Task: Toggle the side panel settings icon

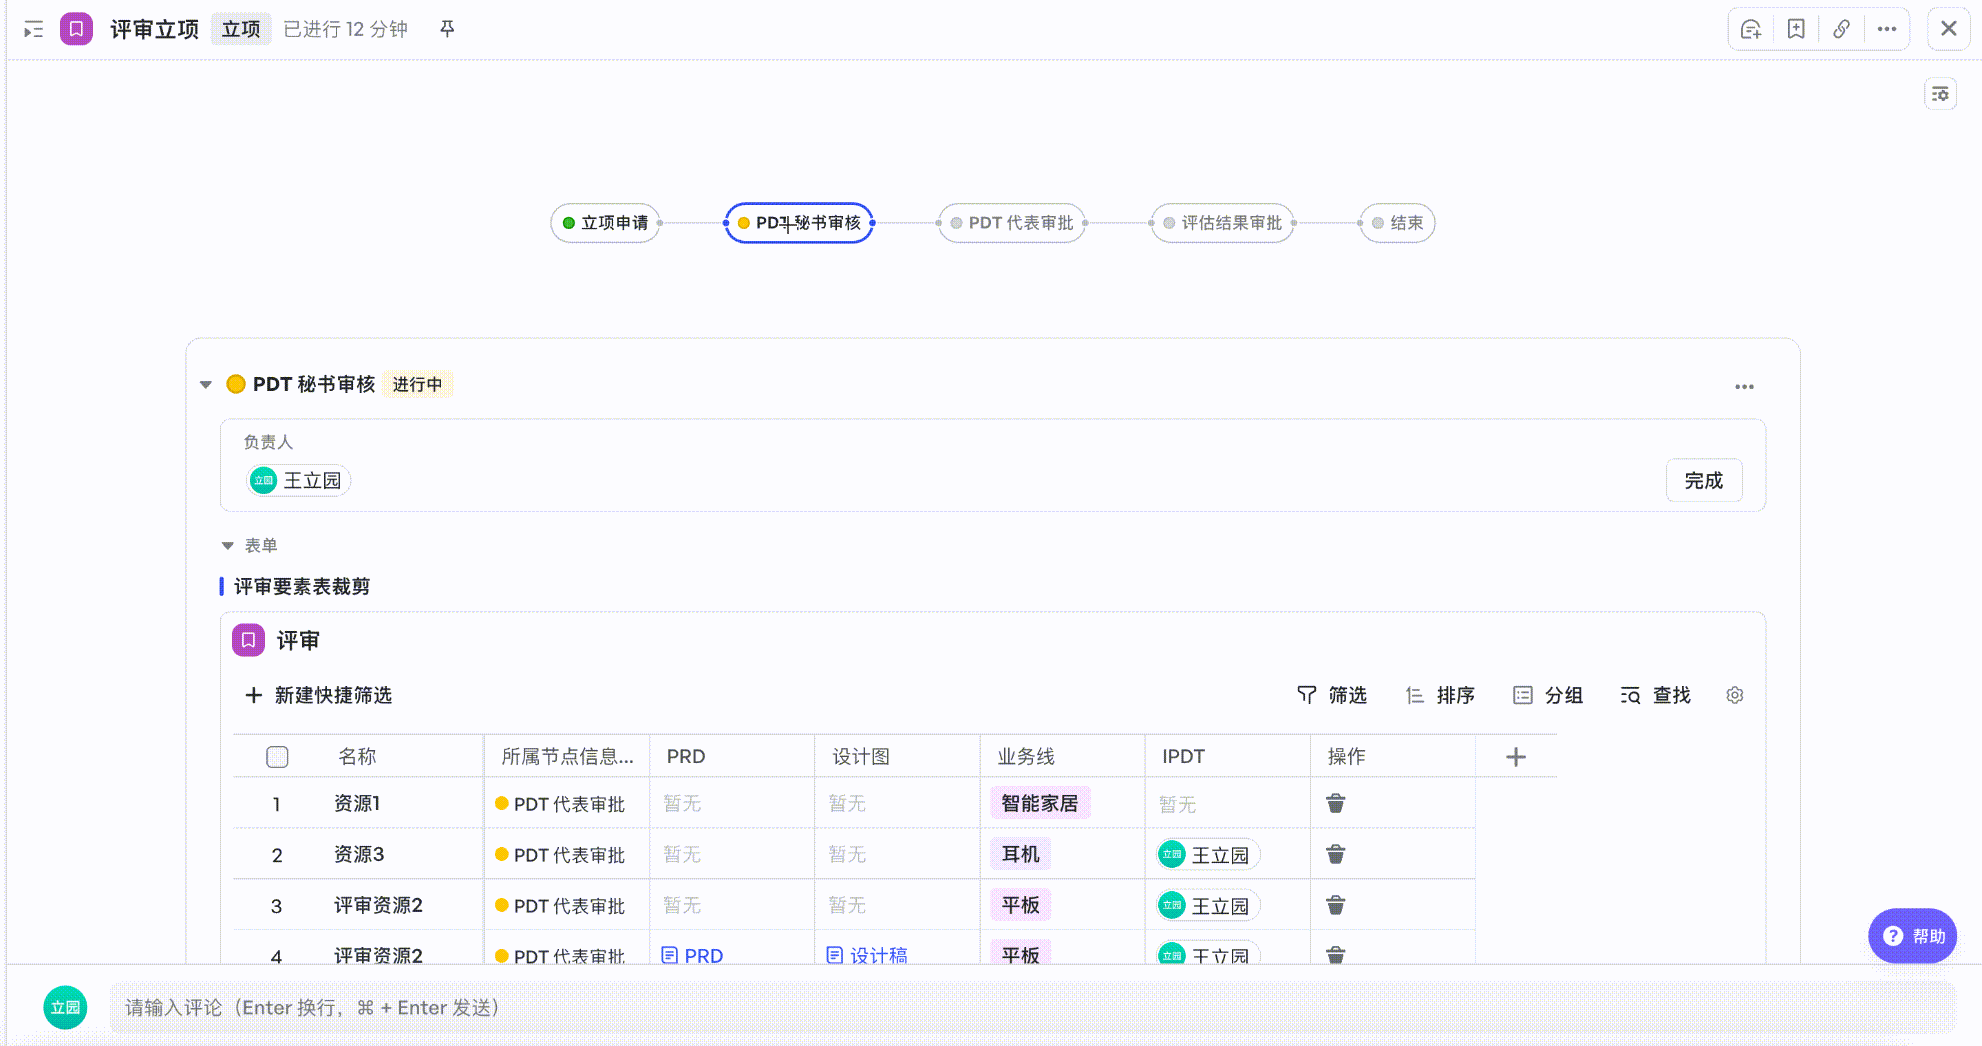Action: point(1940,94)
